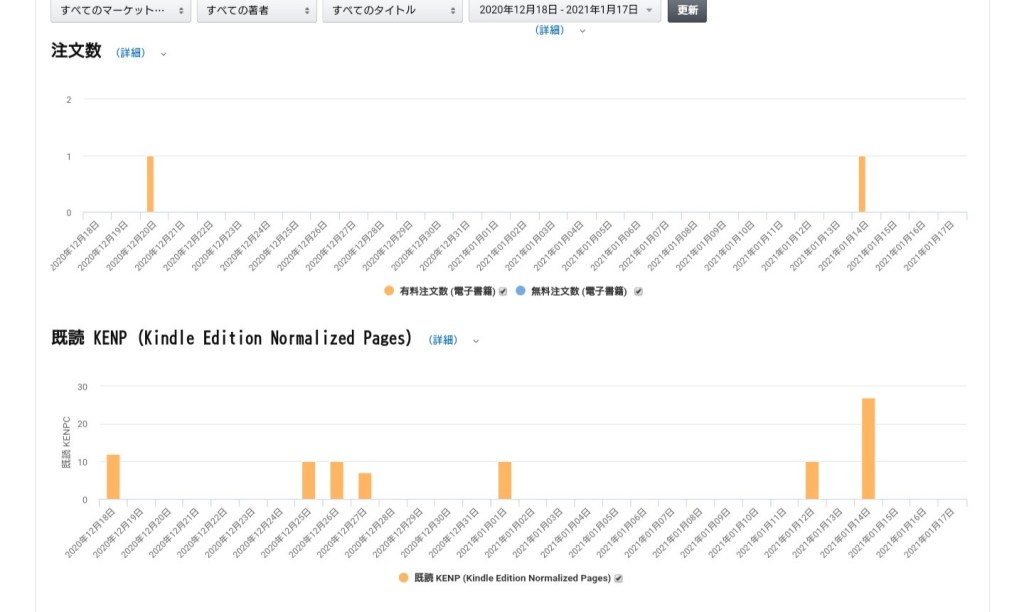Open the すべてのマーケット dropdown
The height and width of the screenshot is (612, 1024).
click(120, 10)
